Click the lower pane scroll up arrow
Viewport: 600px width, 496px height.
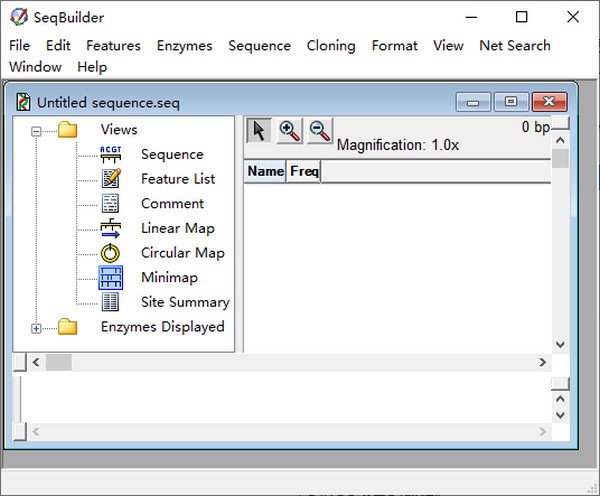[x=560, y=399]
